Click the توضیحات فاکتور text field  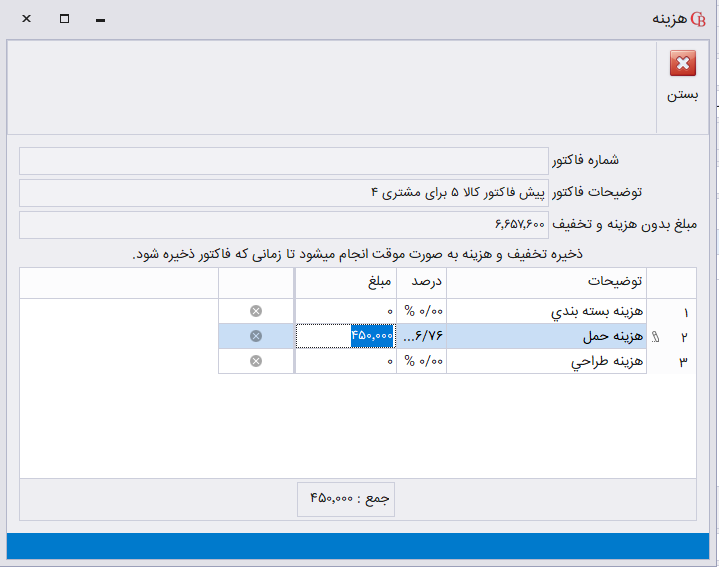(x=284, y=192)
